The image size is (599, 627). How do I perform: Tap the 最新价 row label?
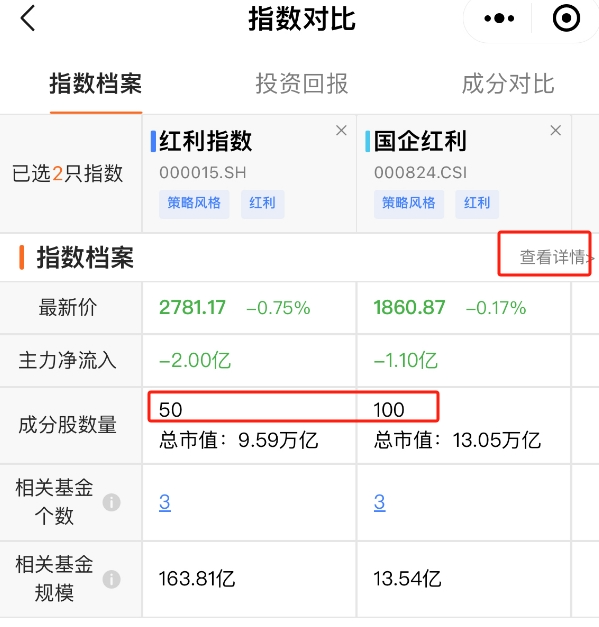click(68, 308)
